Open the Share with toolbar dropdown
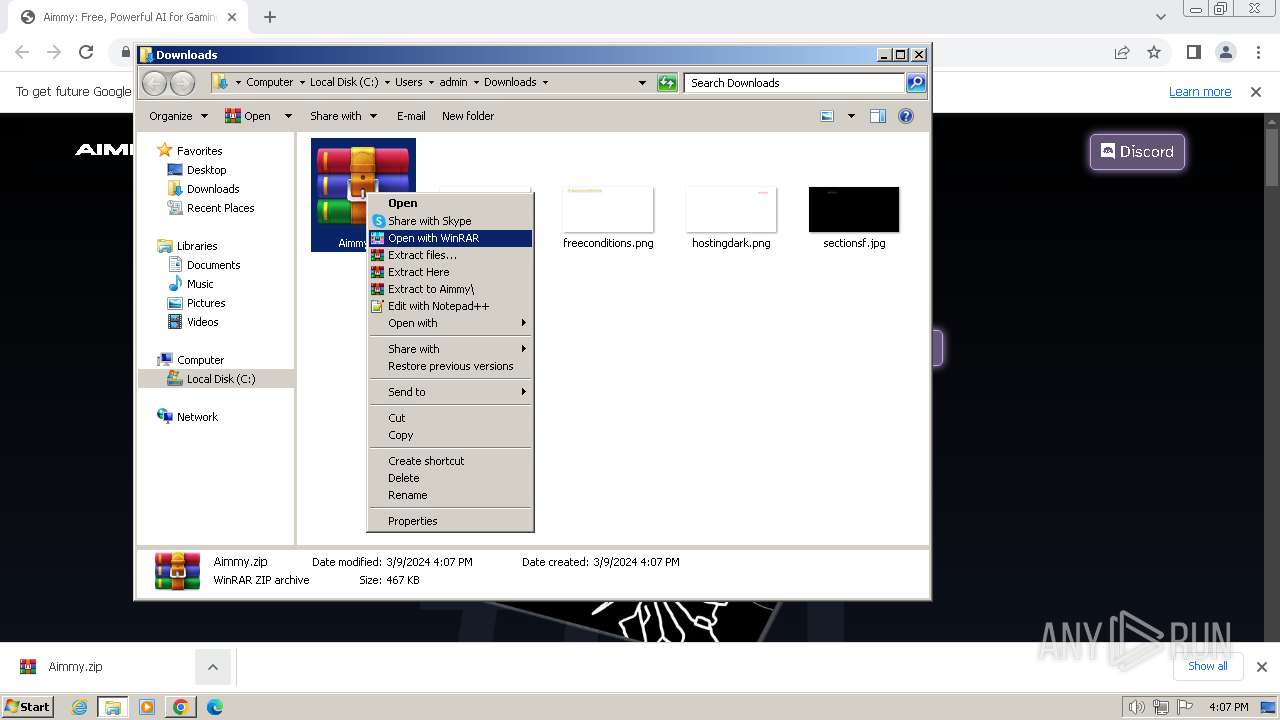1280x720 pixels. 343,116
